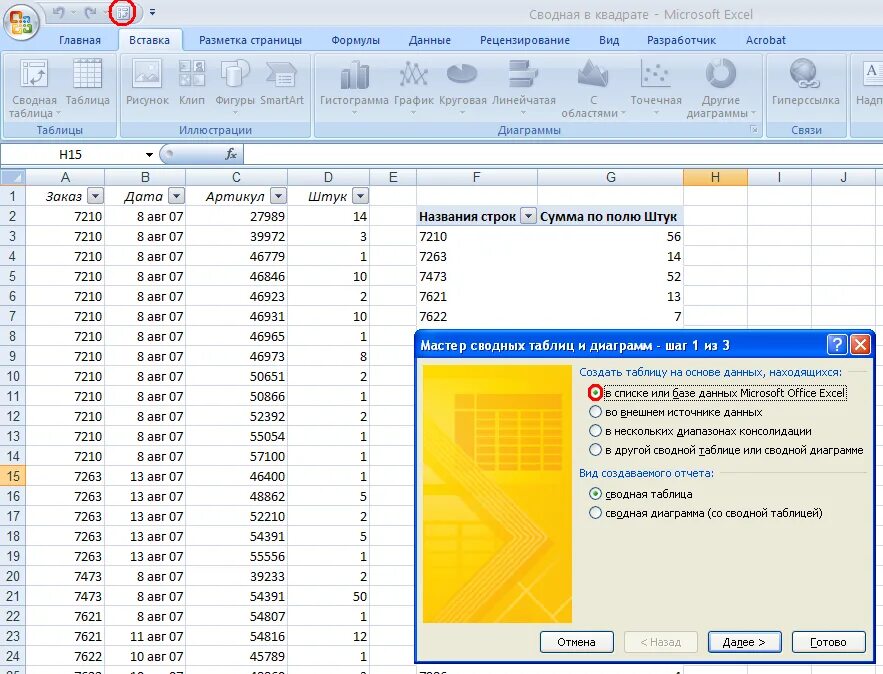
Task: Switch to the Рецензирование tab
Action: pyautogui.click(x=525, y=40)
